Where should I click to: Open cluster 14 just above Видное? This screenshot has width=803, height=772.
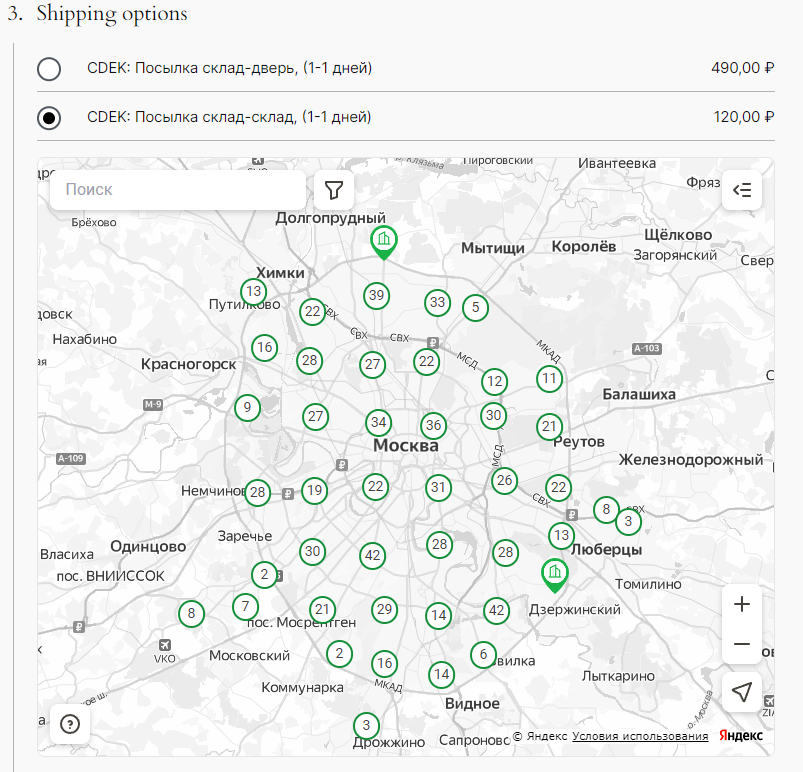441,675
